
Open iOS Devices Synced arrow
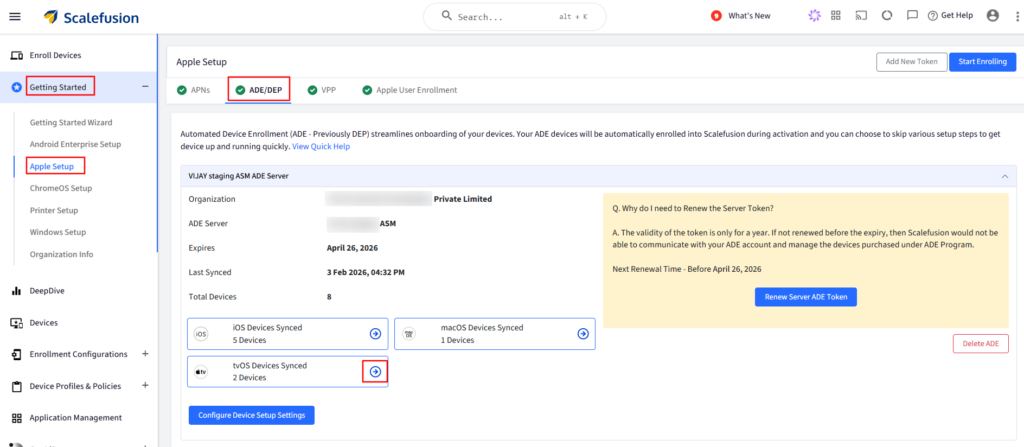(375, 334)
